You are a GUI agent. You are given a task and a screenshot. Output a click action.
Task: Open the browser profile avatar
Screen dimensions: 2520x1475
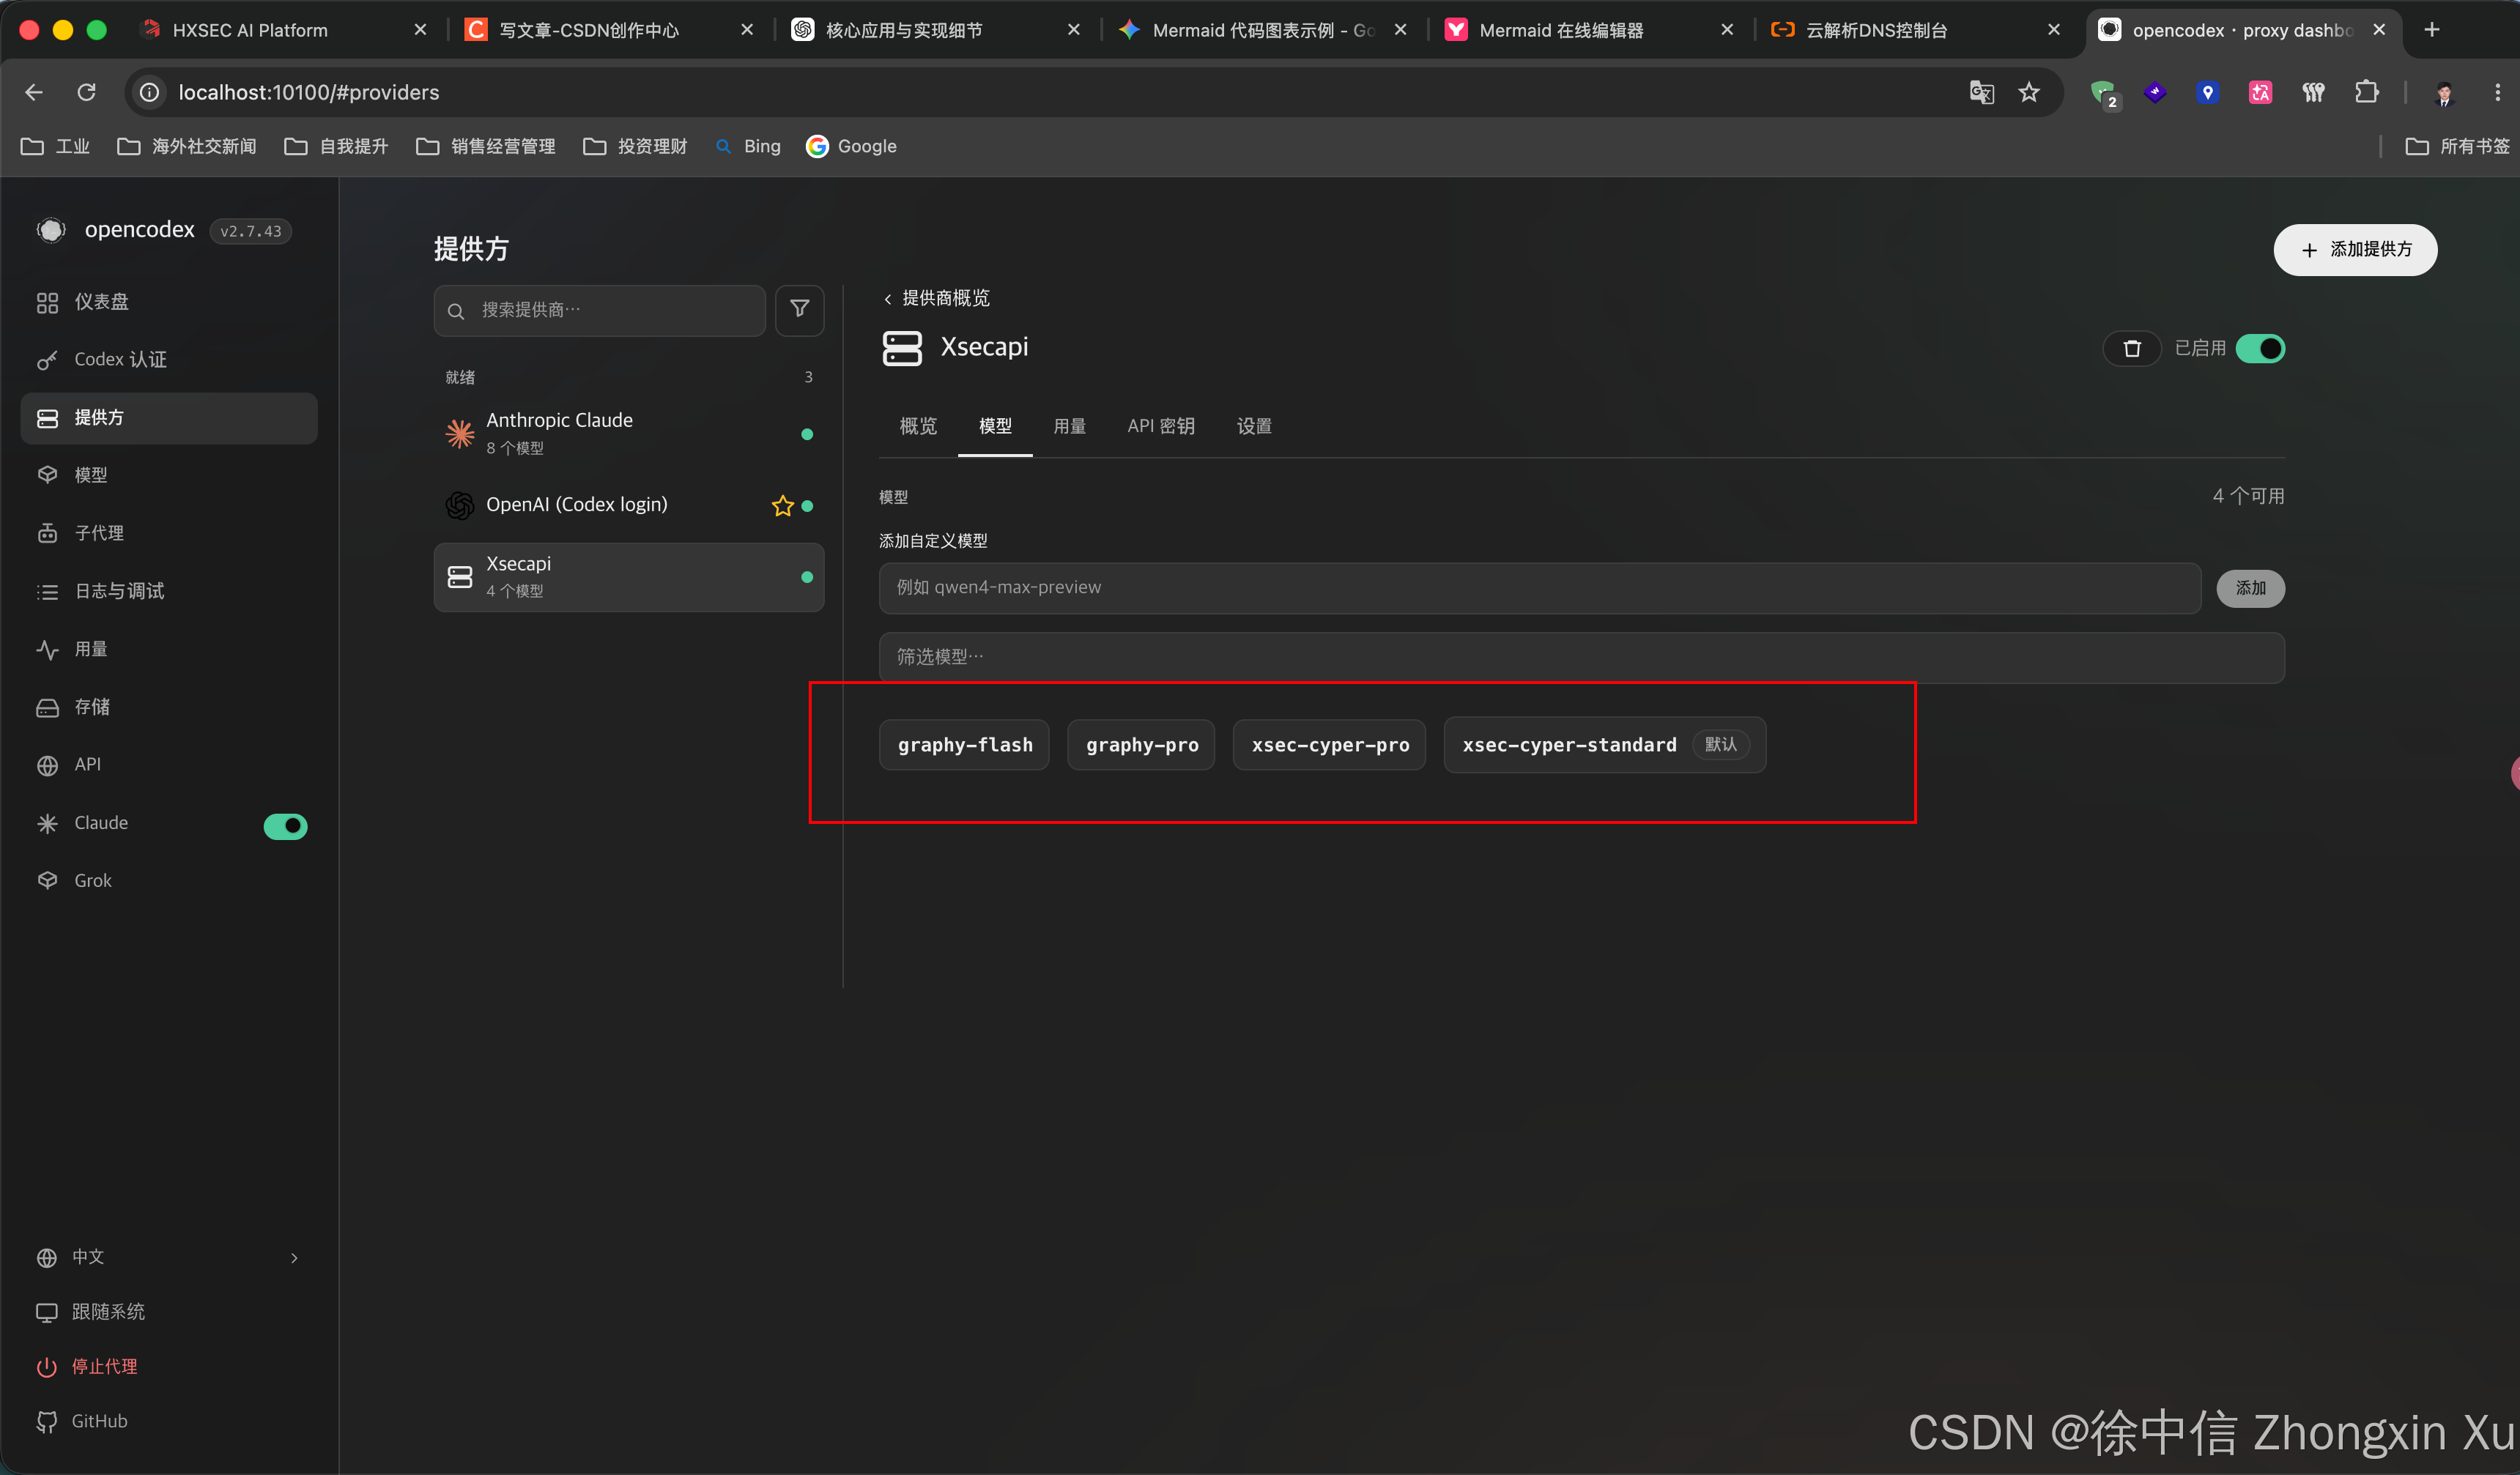tap(2445, 93)
